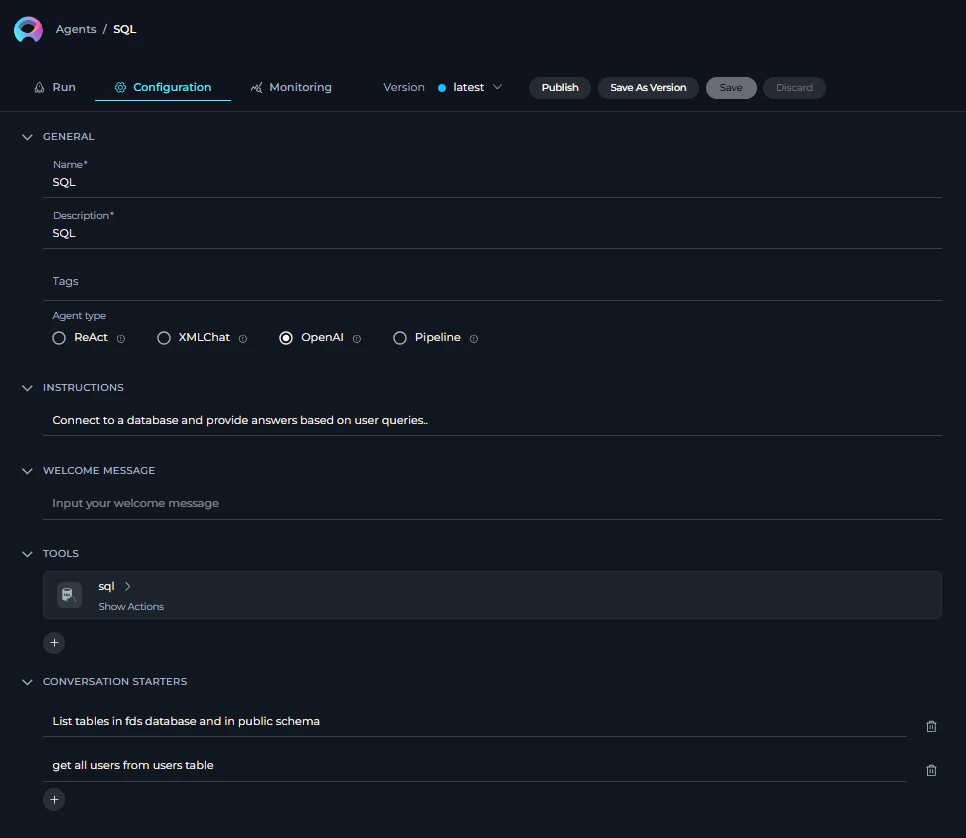Select the XMLChat agent type

tap(164, 338)
